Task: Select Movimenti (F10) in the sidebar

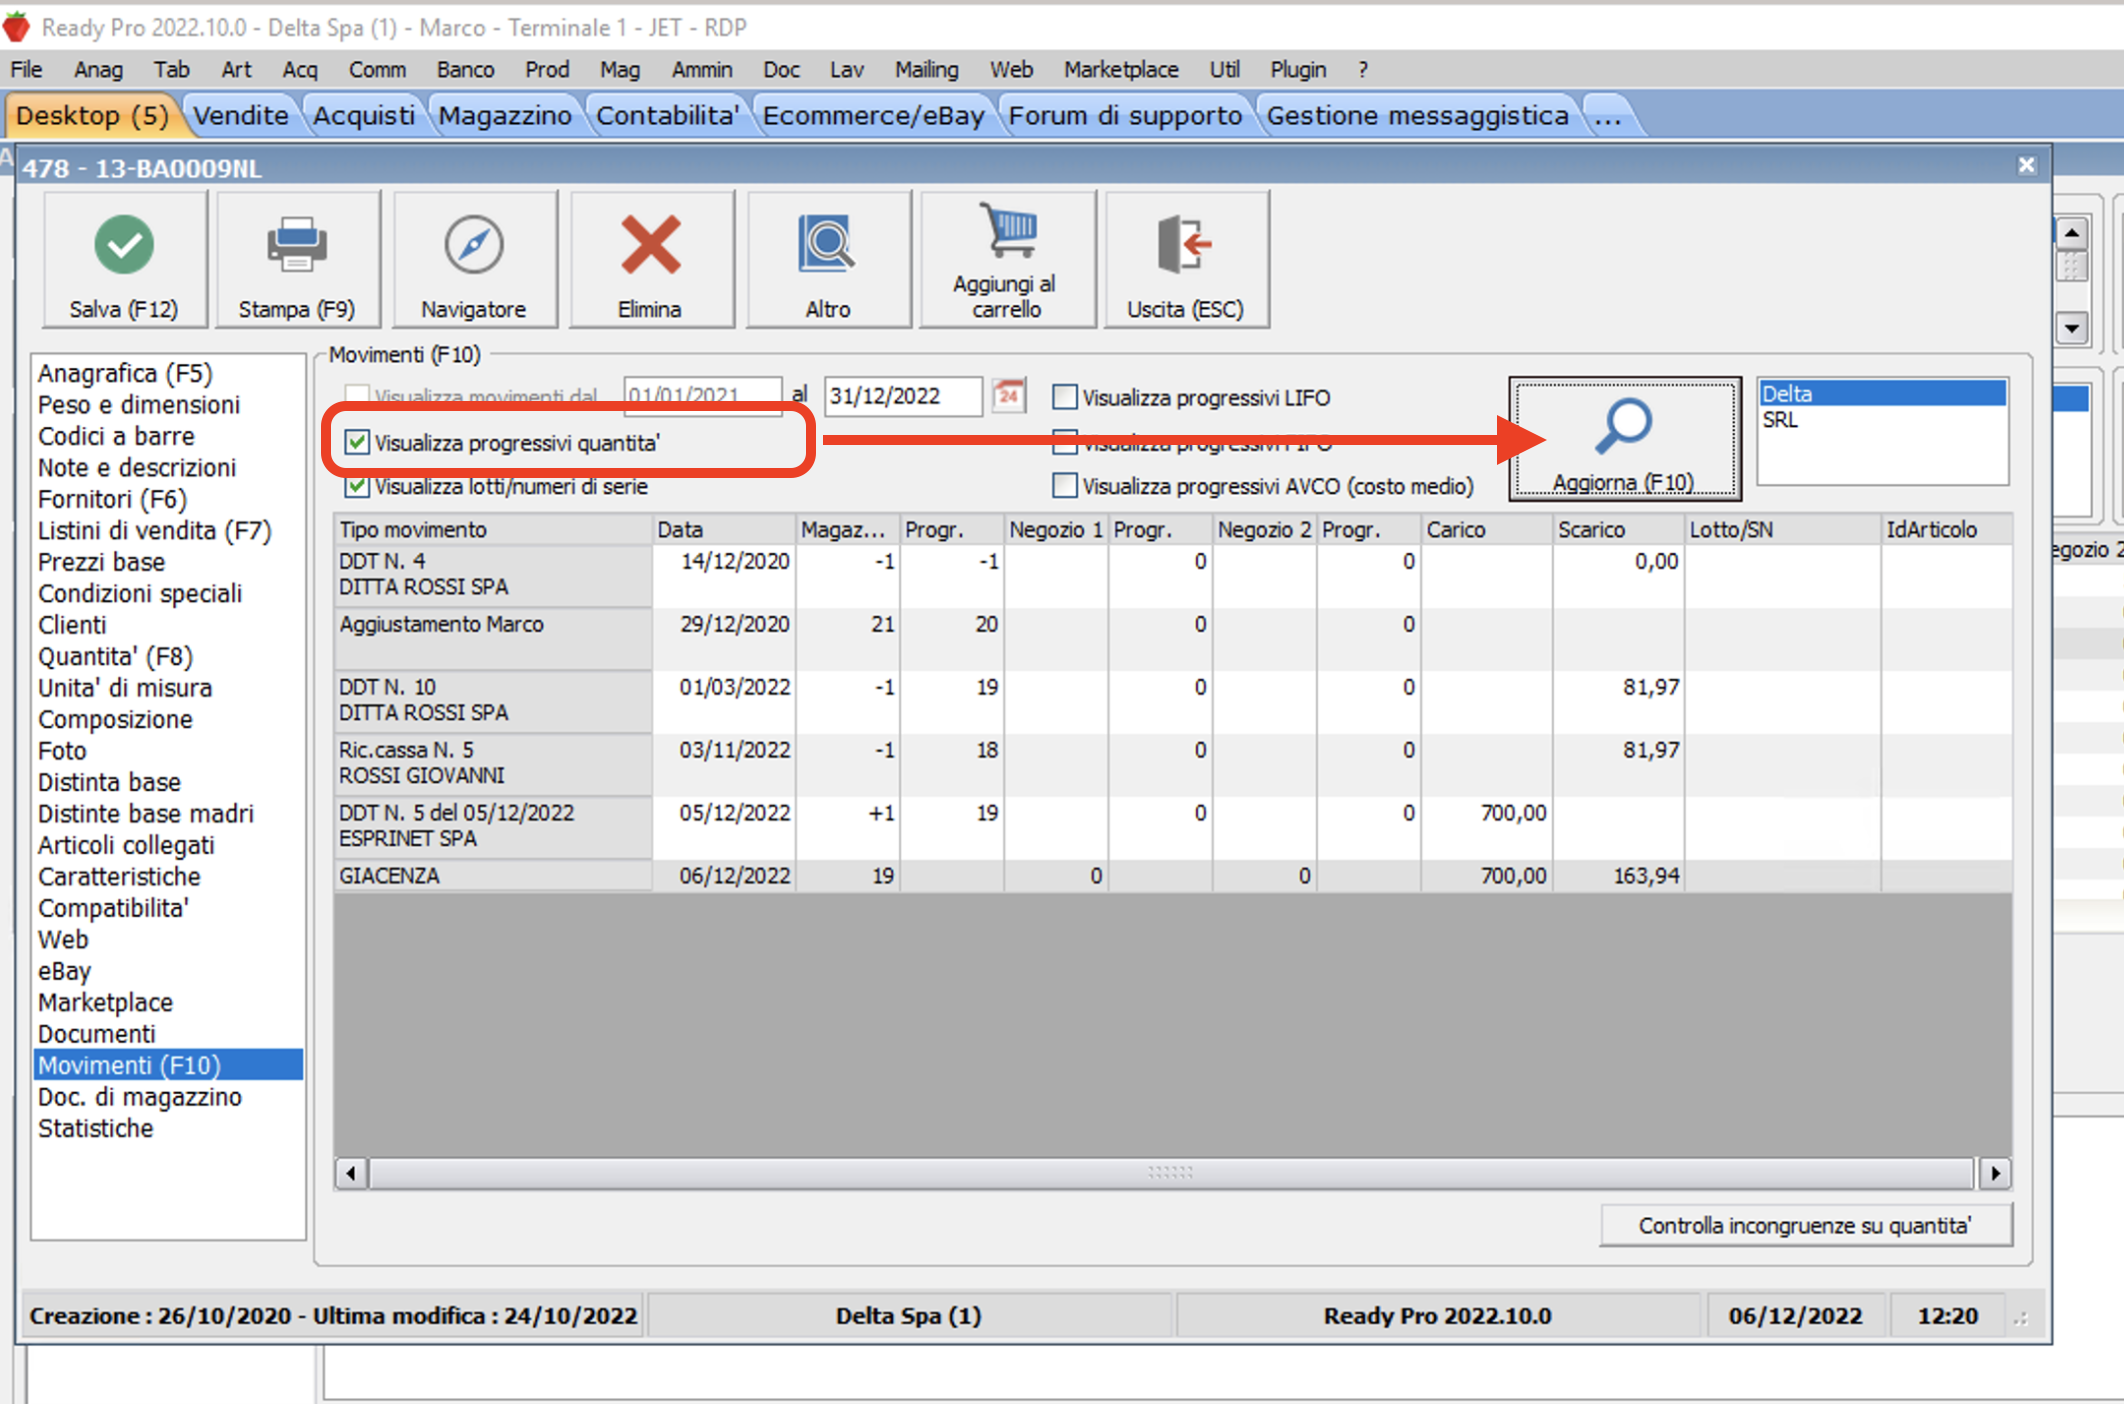Action: (x=168, y=1065)
